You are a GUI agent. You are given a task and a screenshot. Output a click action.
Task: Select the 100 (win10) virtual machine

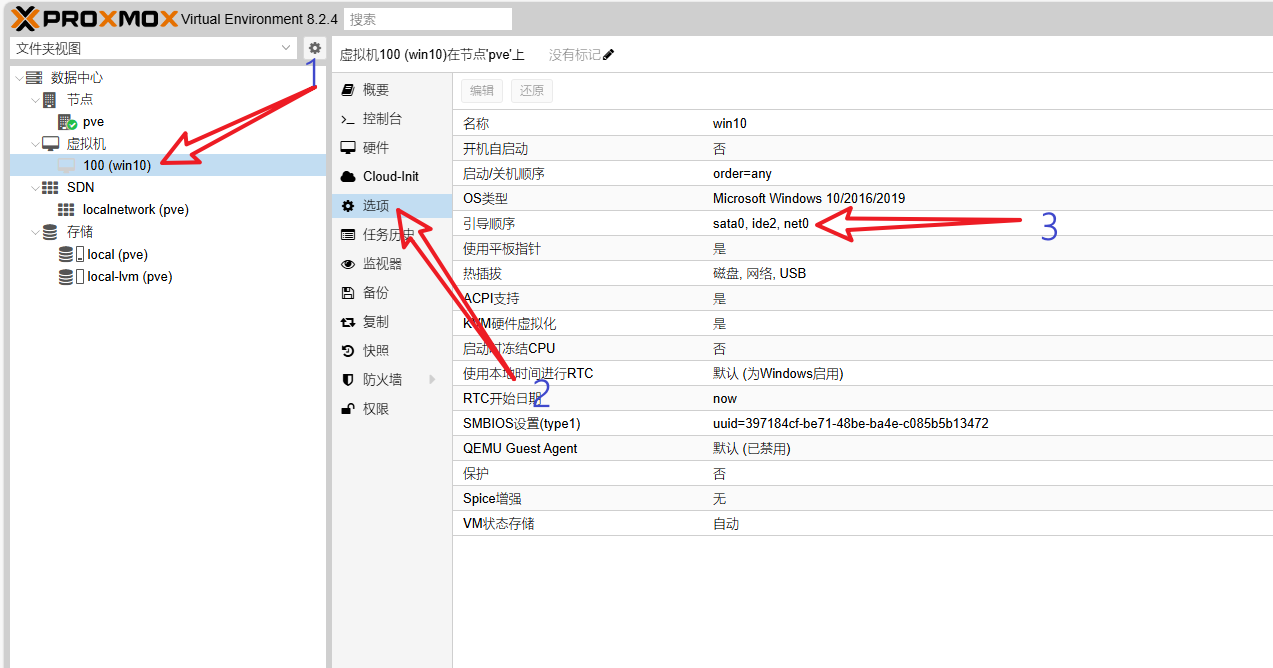pyautogui.click(x=117, y=166)
